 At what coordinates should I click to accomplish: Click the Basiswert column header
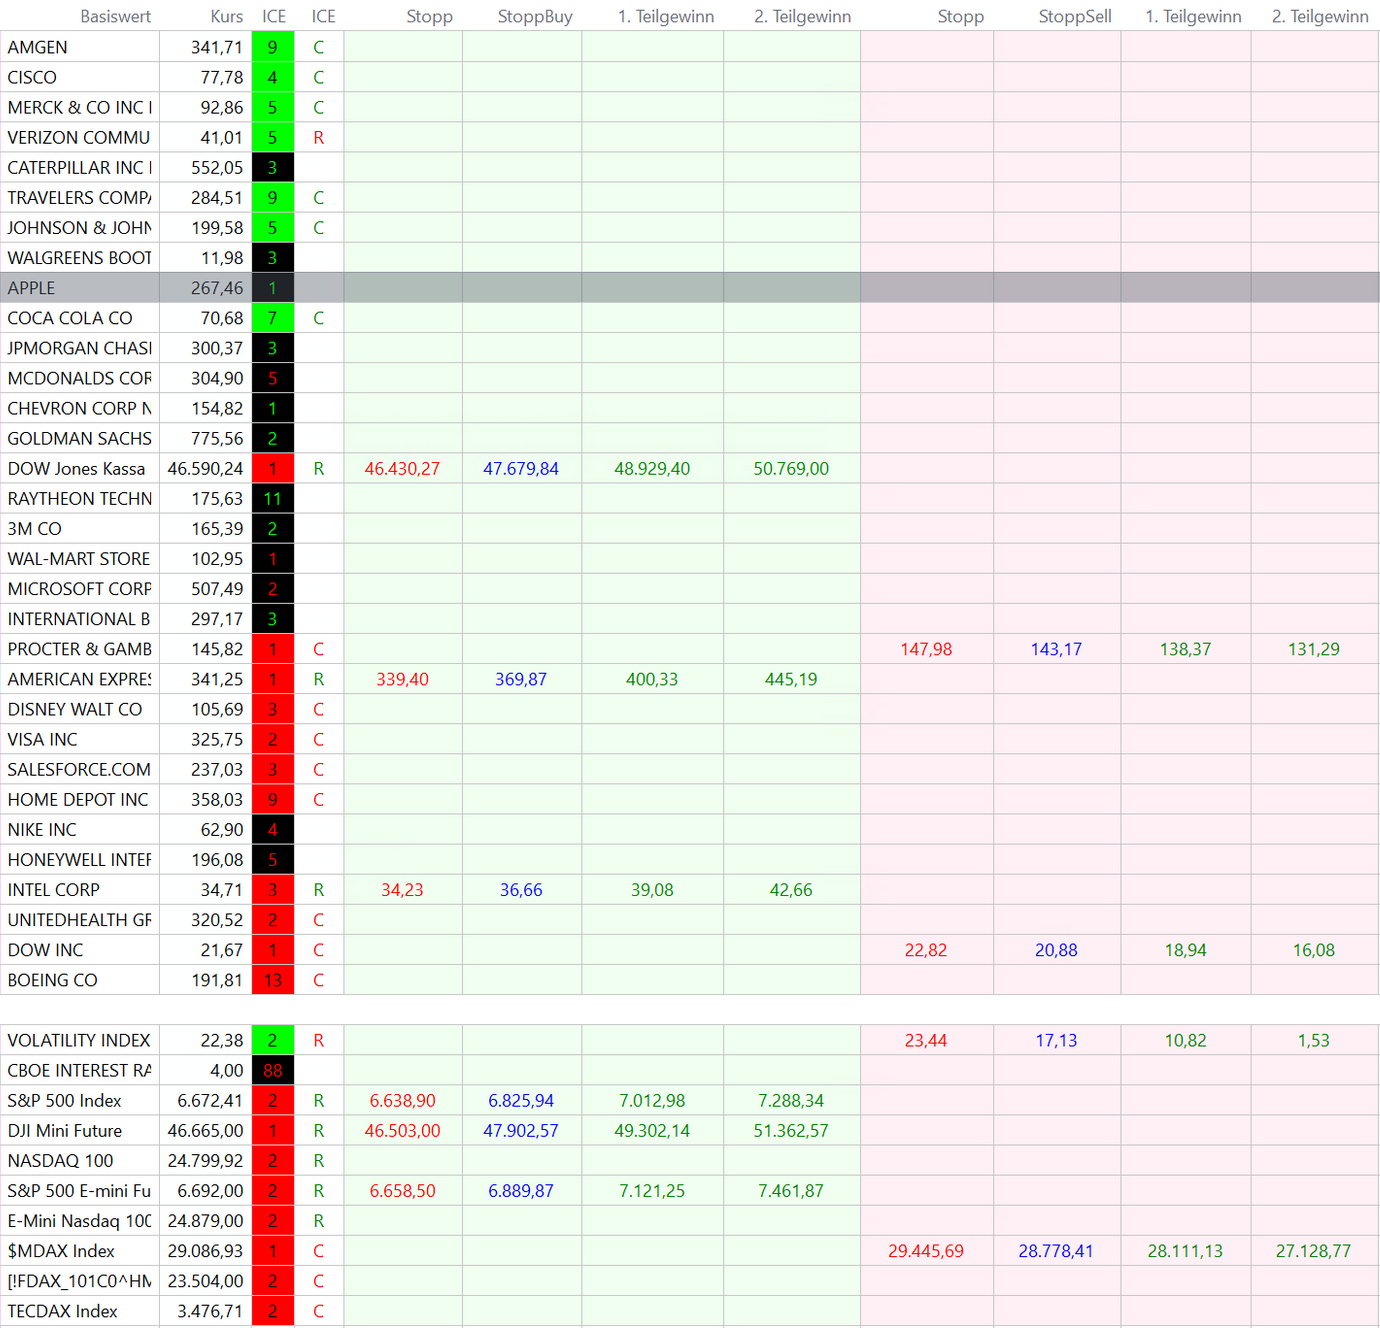[115, 16]
